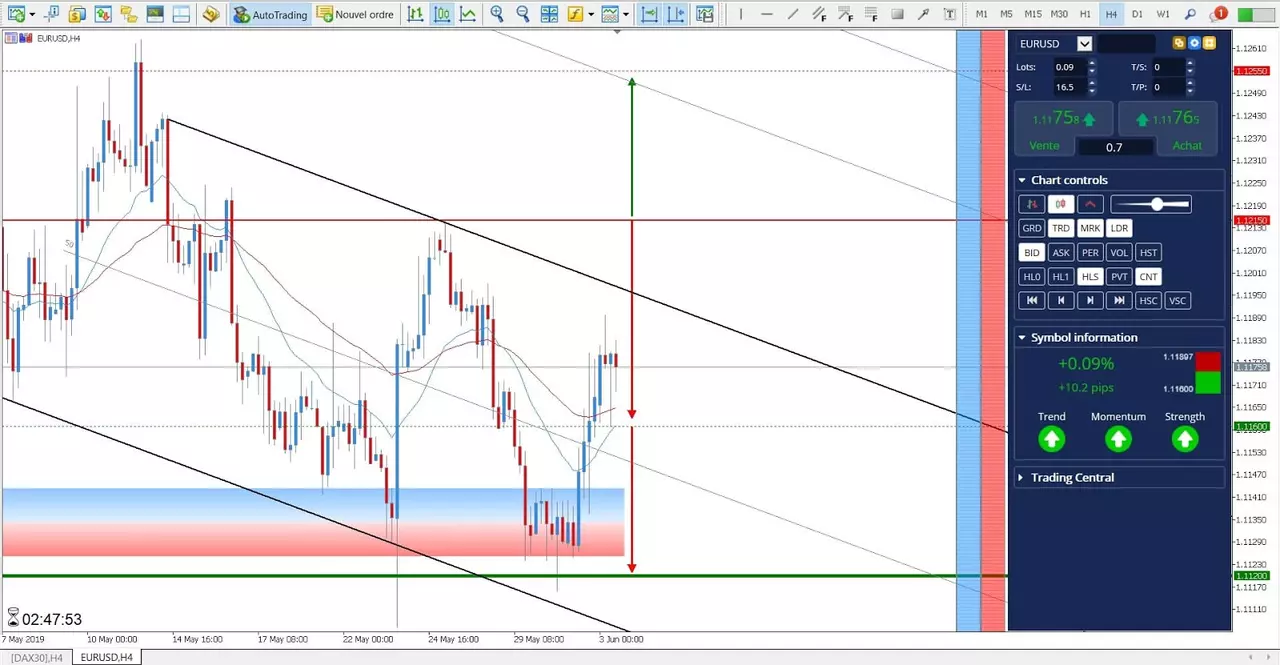Increase the Lots value stepper
1280x665 pixels.
pyautogui.click(x=1092, y=63)
